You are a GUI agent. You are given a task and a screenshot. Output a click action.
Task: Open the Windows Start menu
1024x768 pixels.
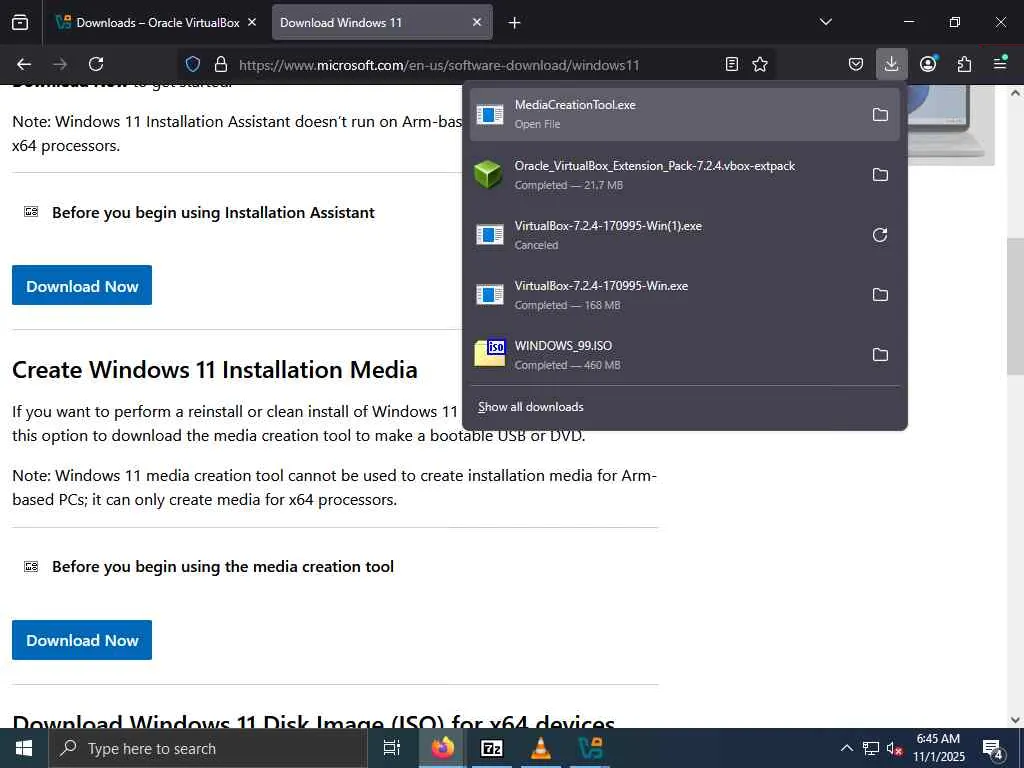click(x=24, y=748)
